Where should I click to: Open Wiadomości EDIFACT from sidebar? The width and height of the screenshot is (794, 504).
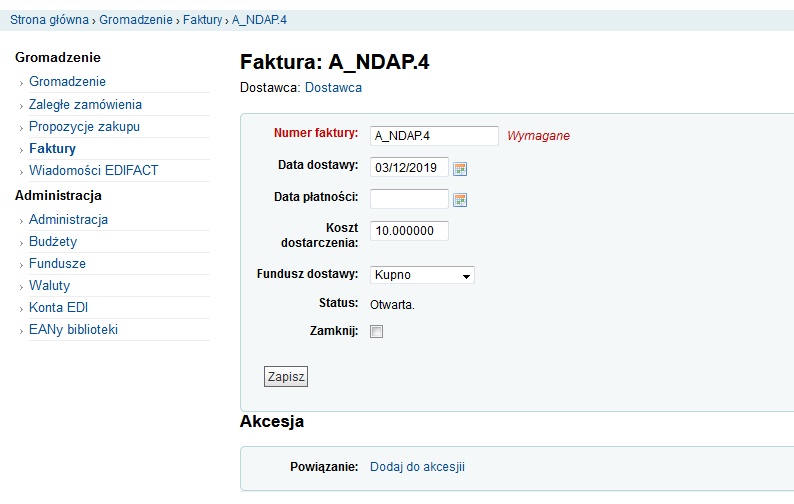tap(93, 170)
